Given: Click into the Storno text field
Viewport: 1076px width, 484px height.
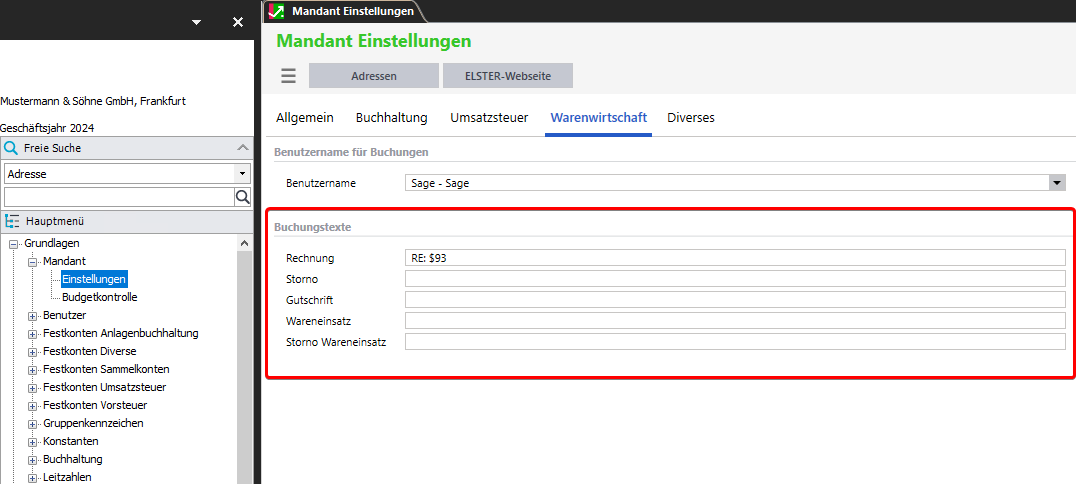Looking at the screenshot, I should tap(735, 279).
